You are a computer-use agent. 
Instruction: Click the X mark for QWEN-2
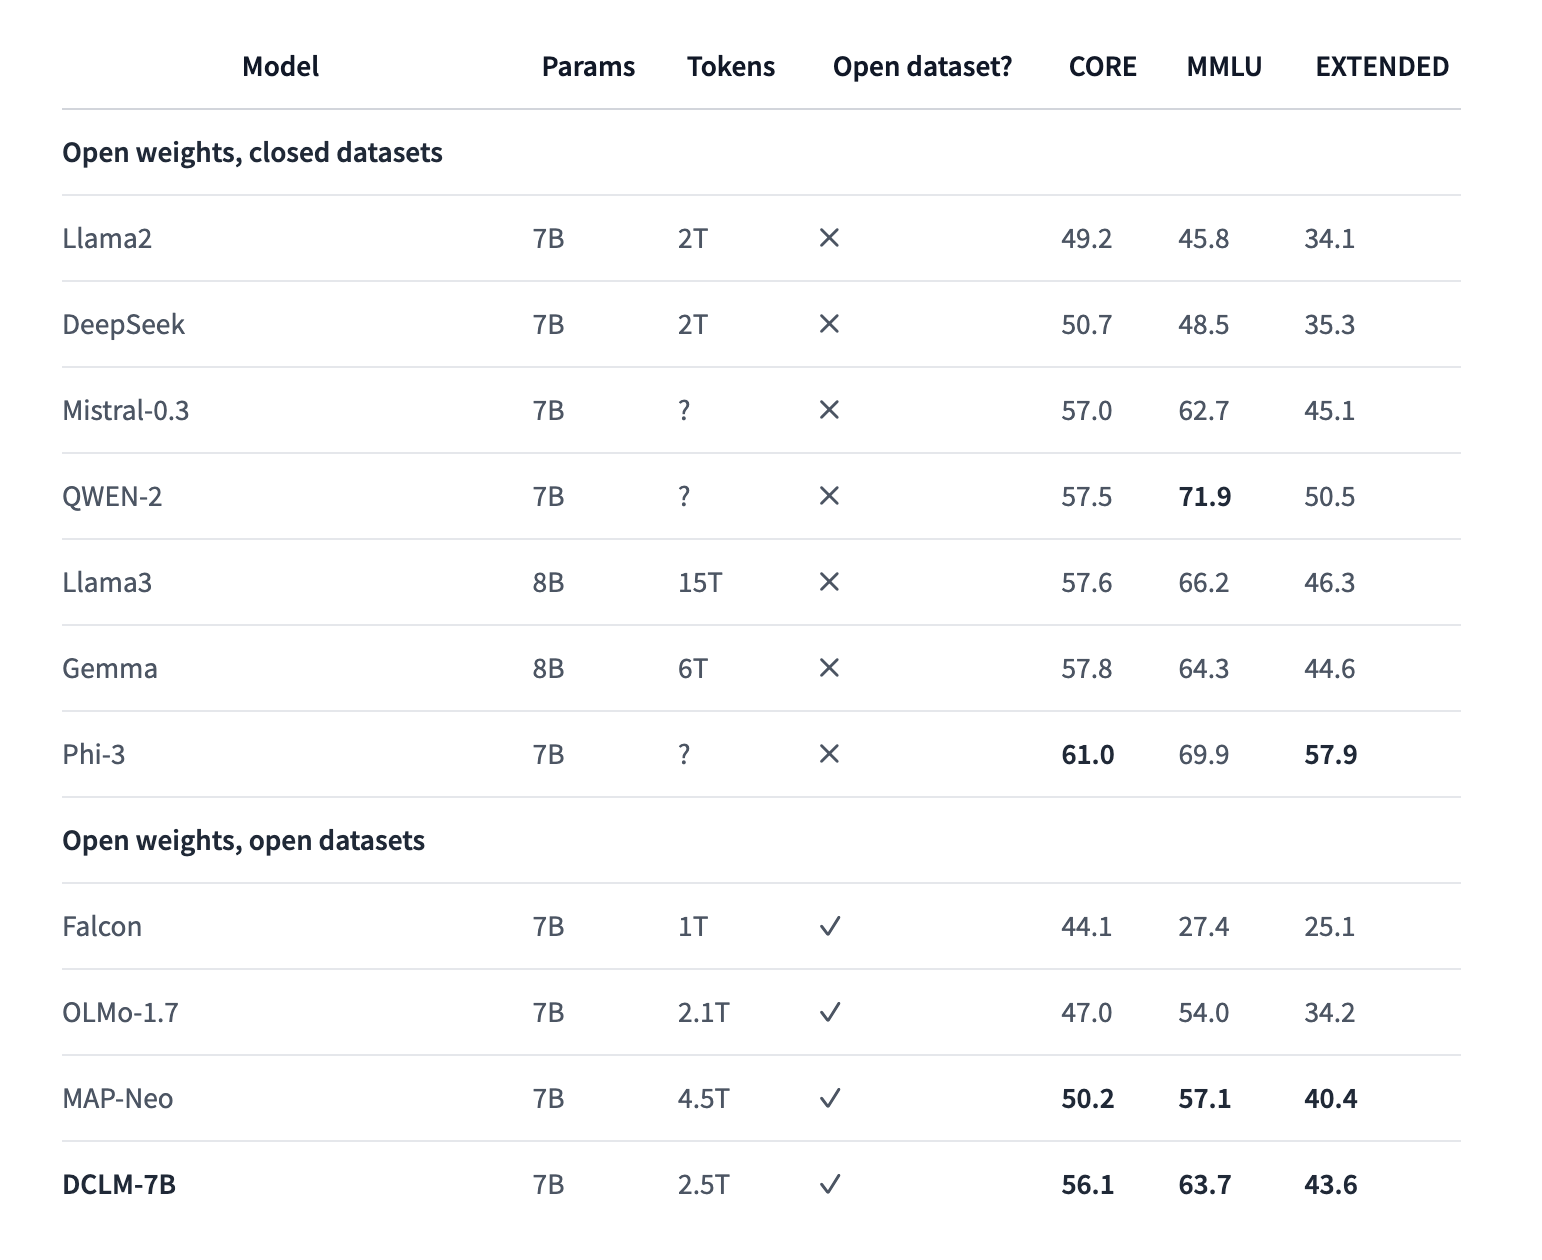[829, 496]
